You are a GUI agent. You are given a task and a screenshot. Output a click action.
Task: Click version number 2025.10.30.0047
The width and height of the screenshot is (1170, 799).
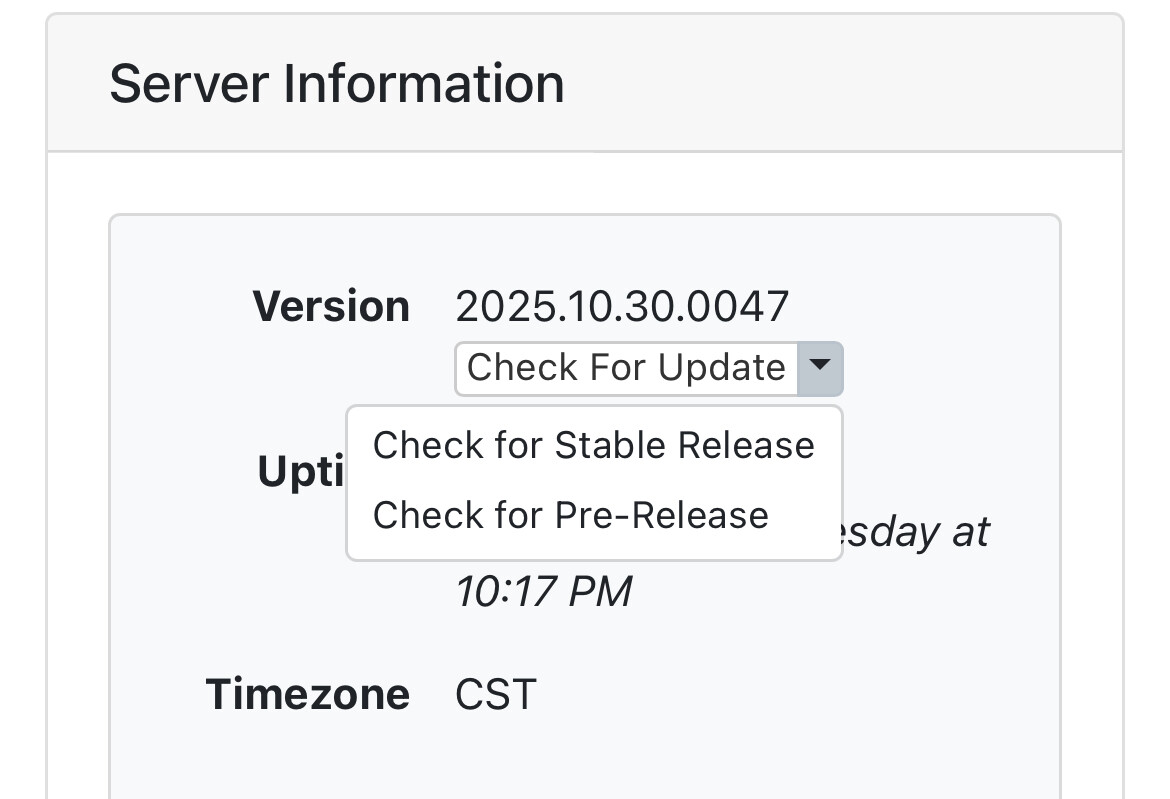click(x=622, y=306)
